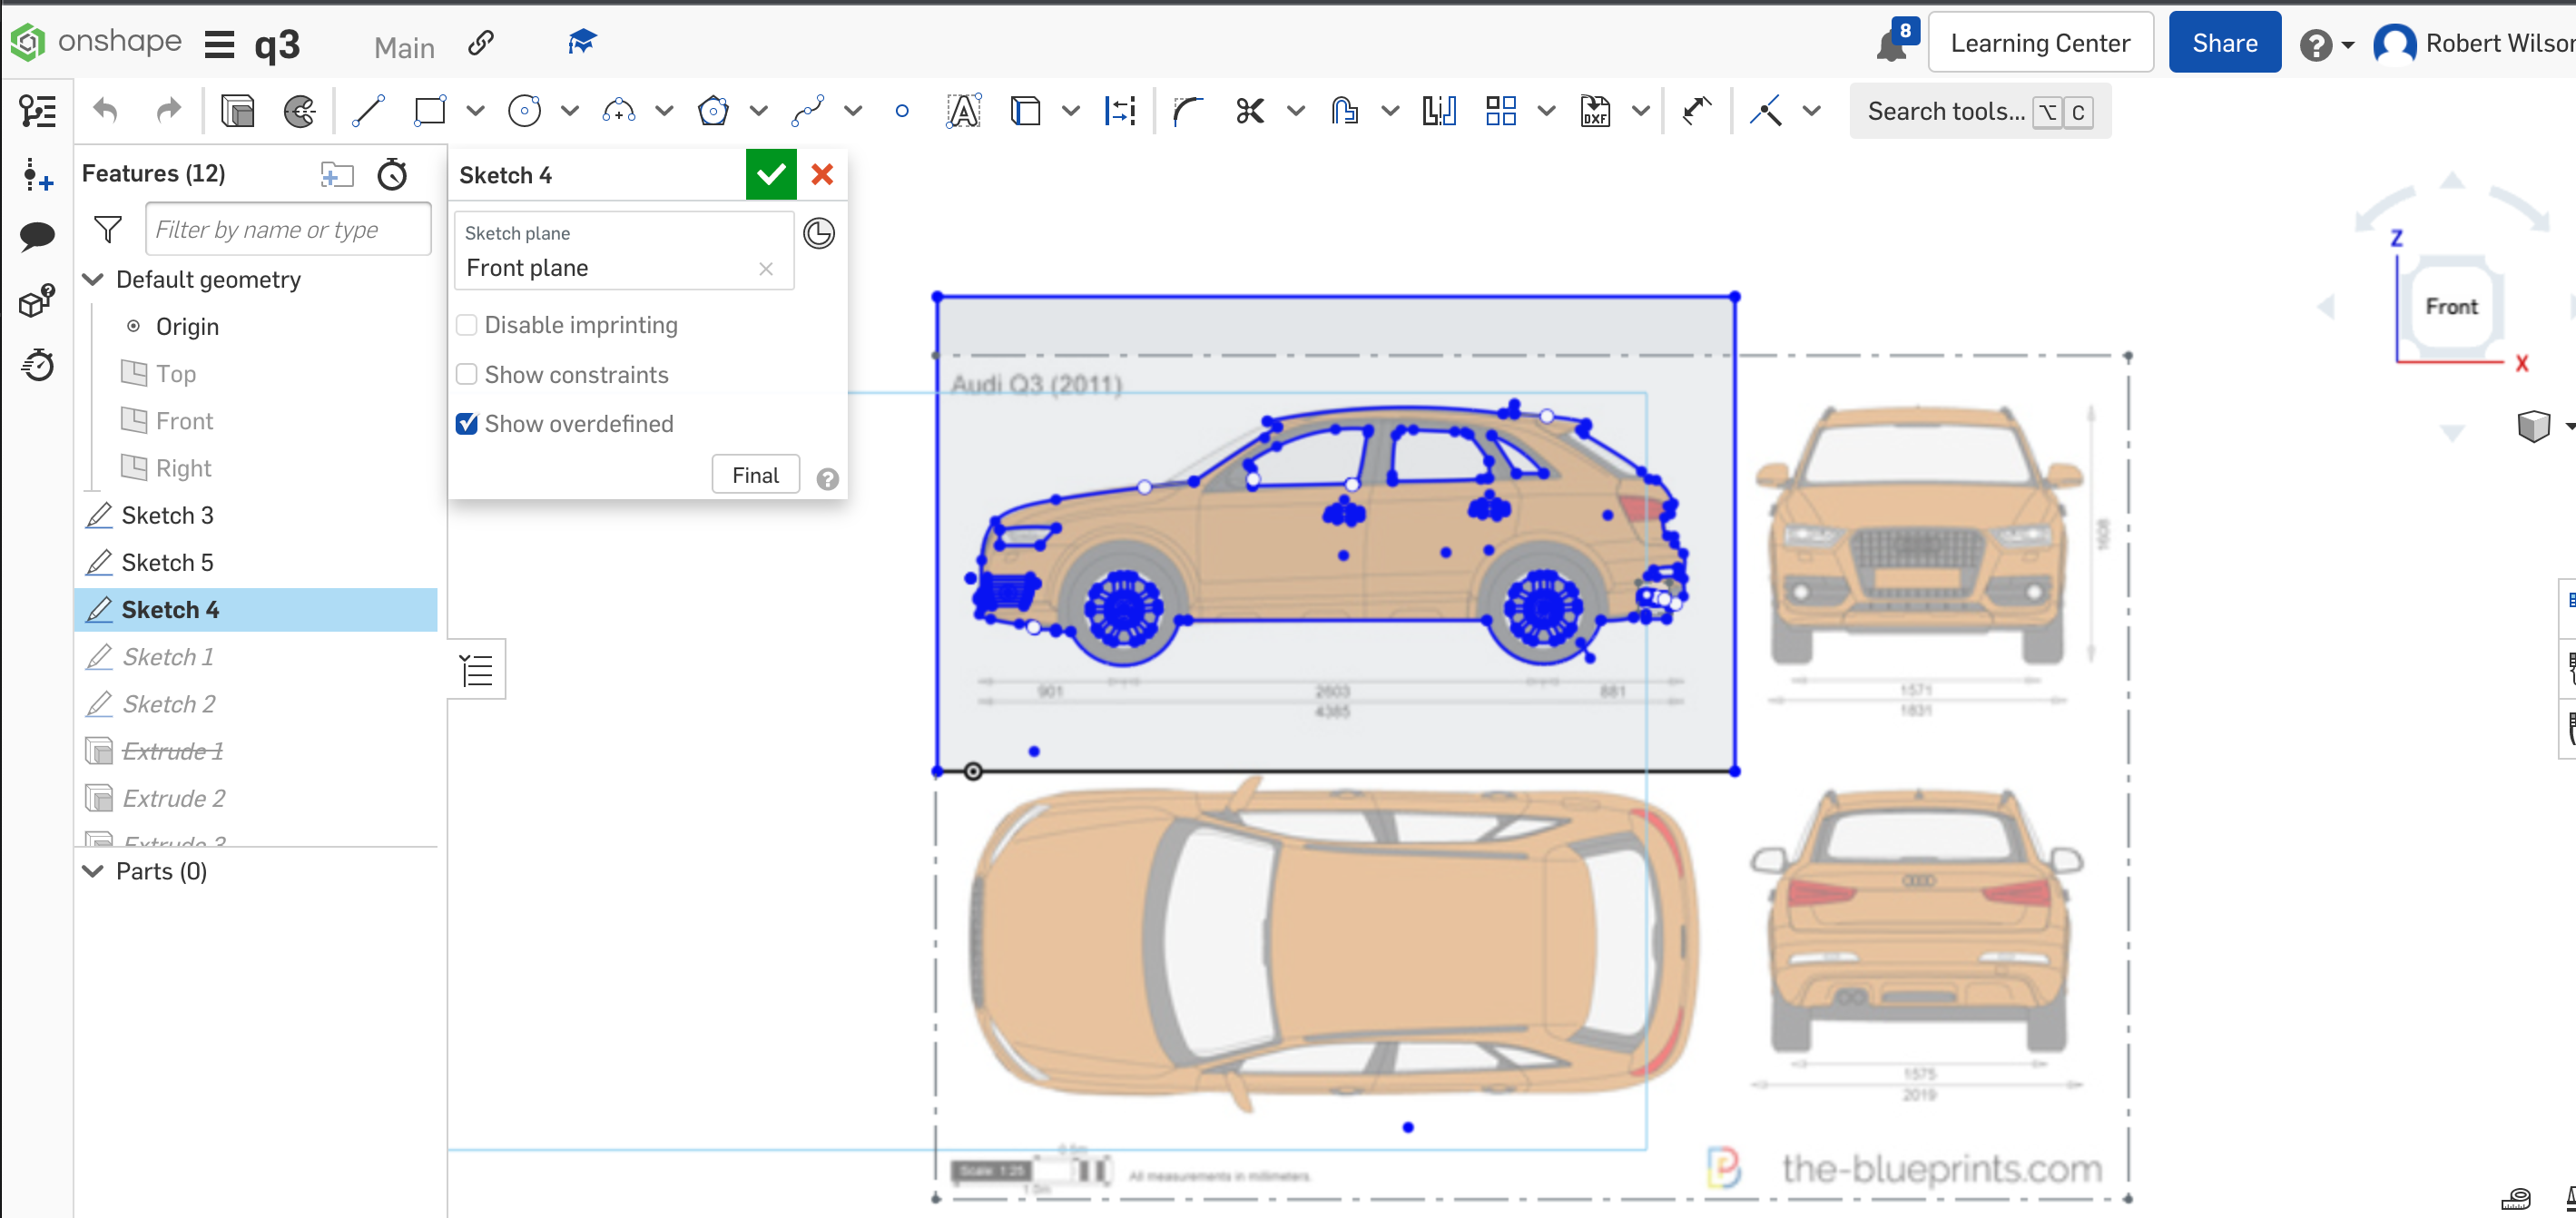The height and width of the screenshot is (1218, 2576).
Task: Click the Trim tool icon
Action: click(1252, 110)
